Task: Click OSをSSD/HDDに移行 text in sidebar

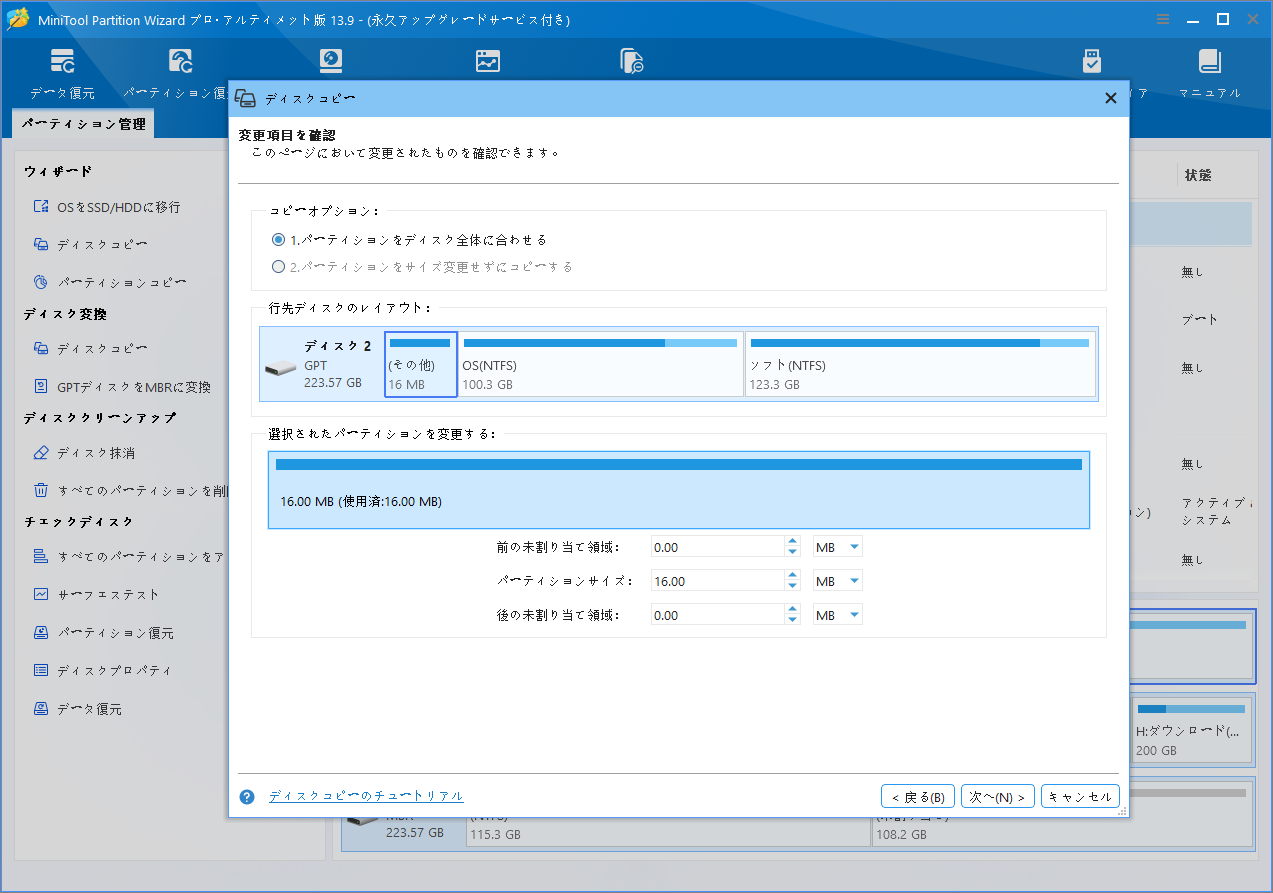Action: coord(119,207)
